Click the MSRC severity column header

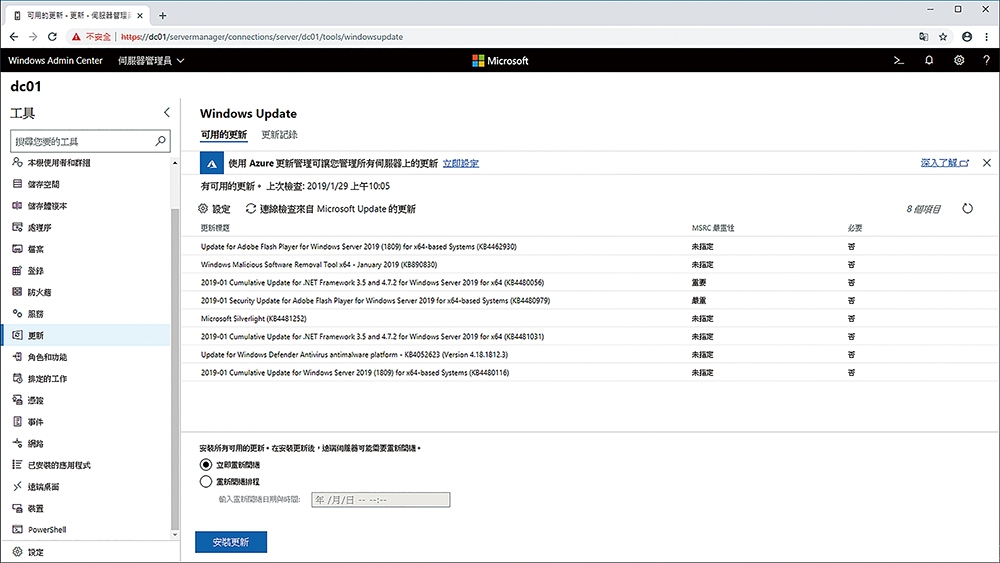click(713, 228)
